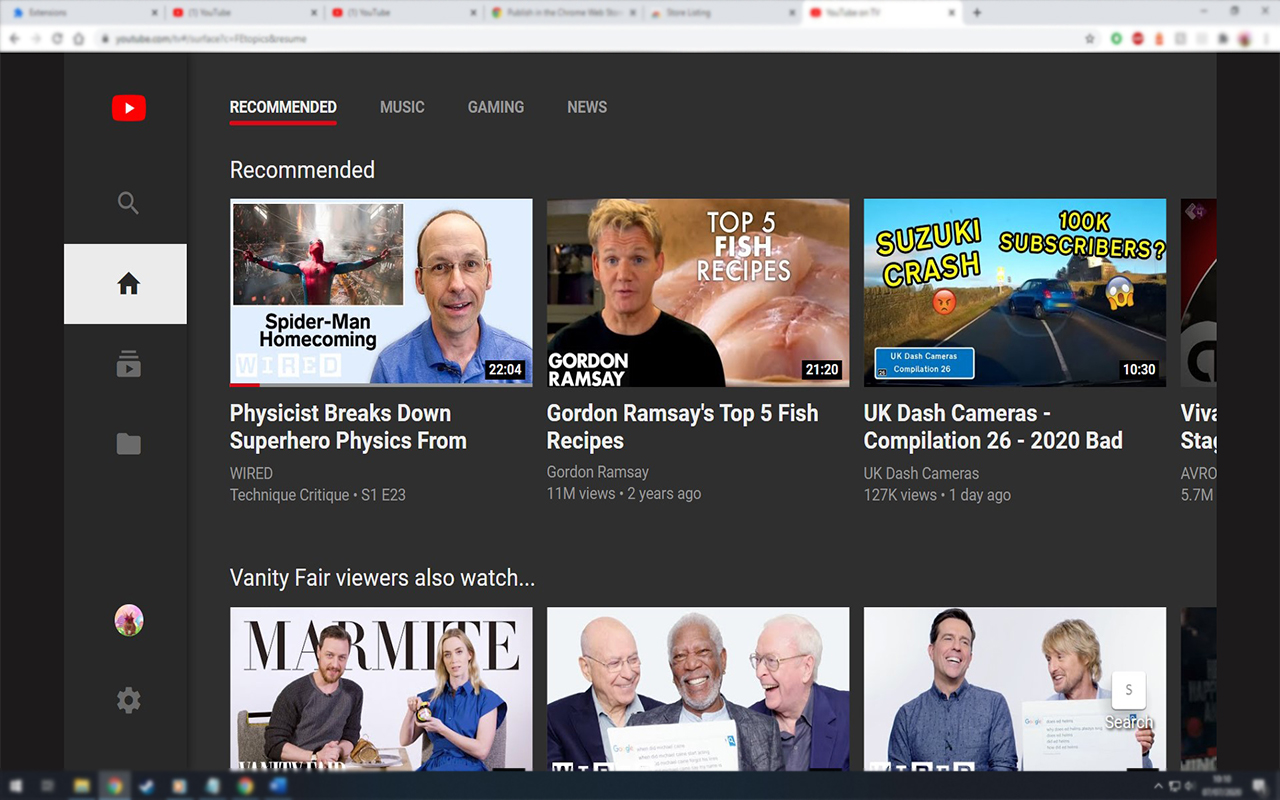1280x800 pixels.
Task: Open the red ad-blocker extension icon
Action: coord(1139,39)
